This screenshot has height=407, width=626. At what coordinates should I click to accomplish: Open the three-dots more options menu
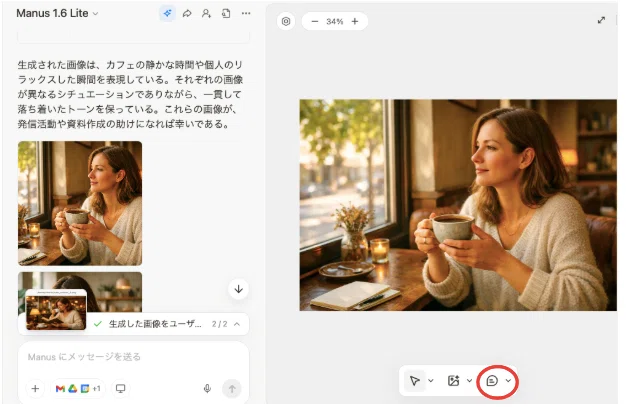coord(246,14)
